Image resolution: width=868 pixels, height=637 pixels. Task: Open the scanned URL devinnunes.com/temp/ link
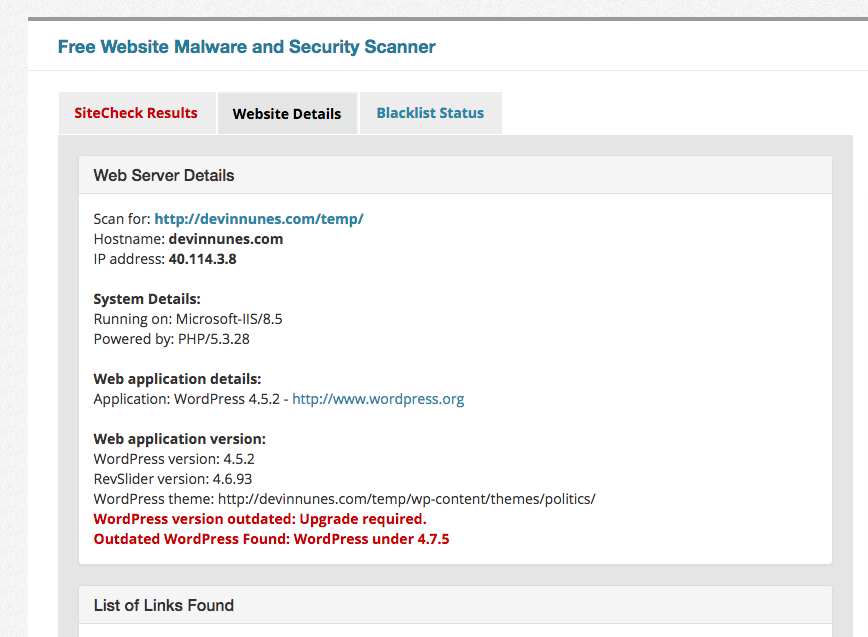259,219
